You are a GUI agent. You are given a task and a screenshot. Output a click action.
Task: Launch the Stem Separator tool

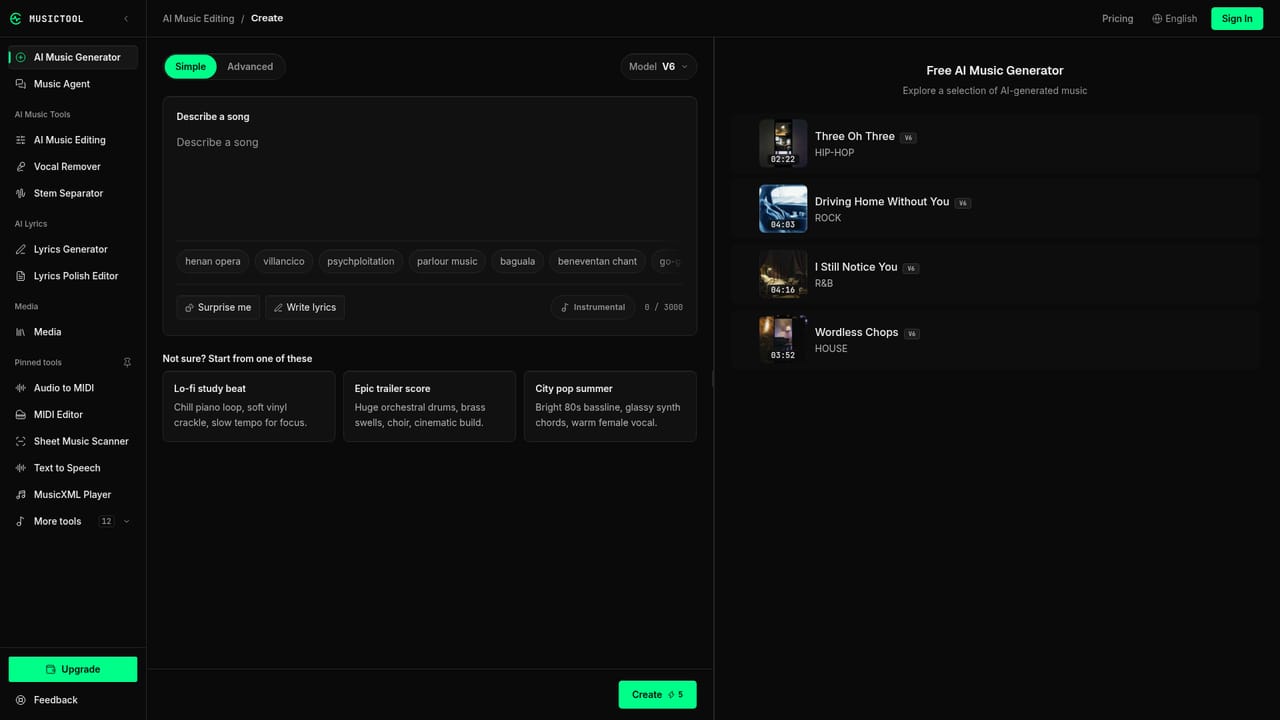pyautogui.click(x=73, y=193)
